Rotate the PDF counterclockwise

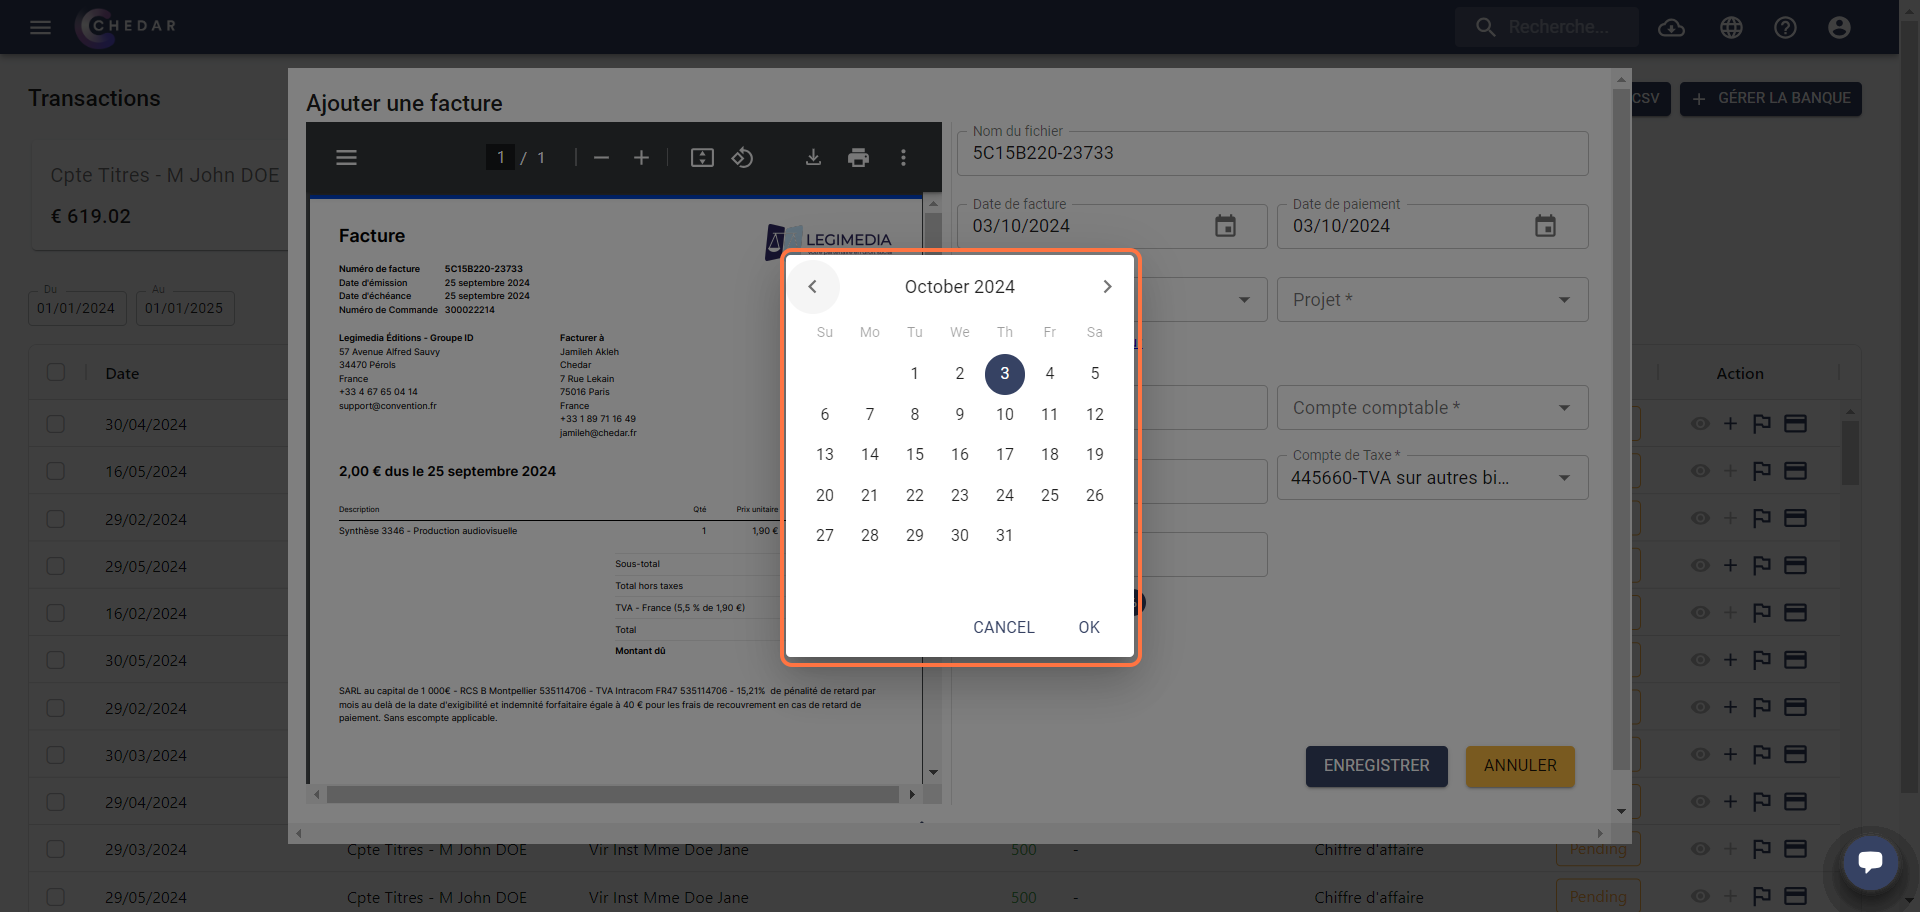pyautogui.click(x=742, y=157)
